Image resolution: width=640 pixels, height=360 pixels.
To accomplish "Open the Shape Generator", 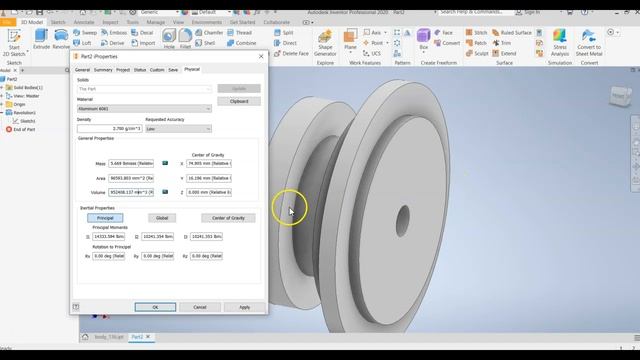I will coord(325,42).
